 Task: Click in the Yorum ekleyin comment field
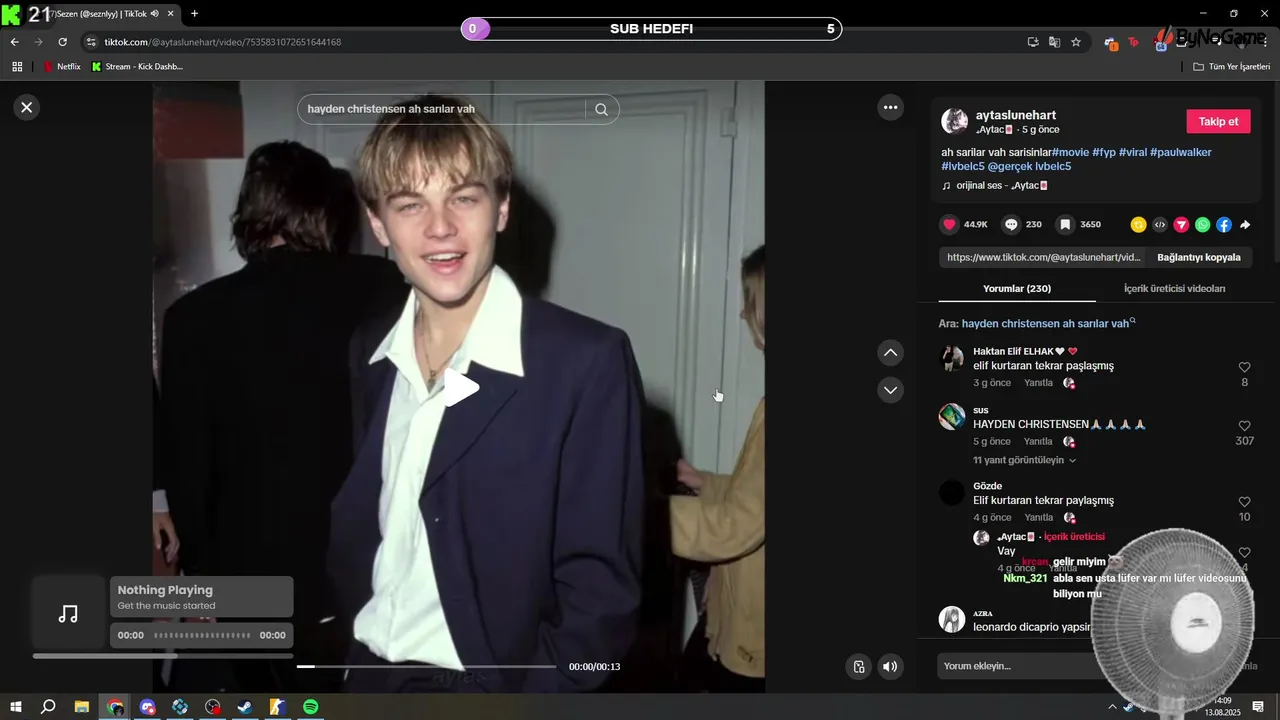pos(1020,666)
